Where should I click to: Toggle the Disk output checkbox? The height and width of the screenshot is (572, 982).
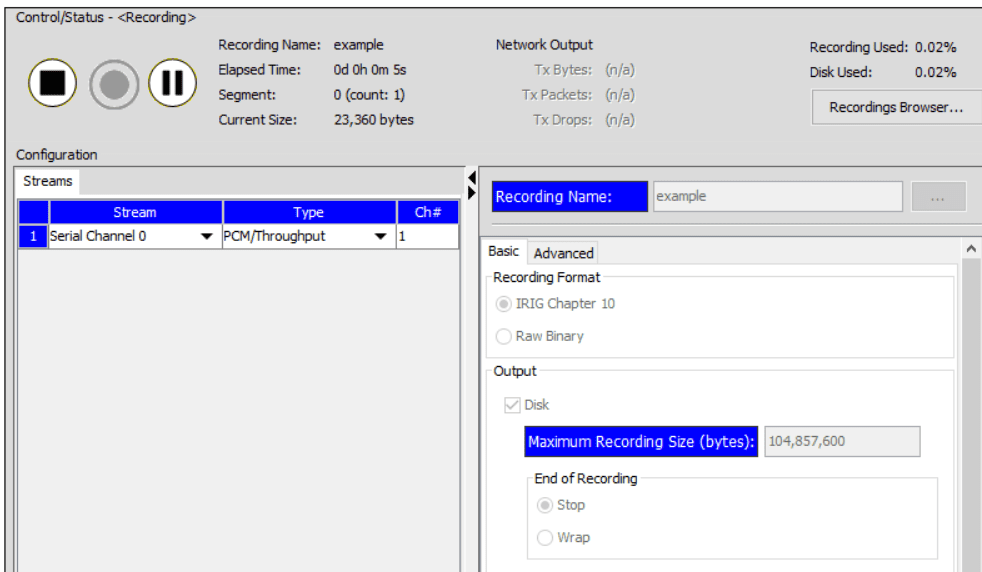[x=512, y=405]
